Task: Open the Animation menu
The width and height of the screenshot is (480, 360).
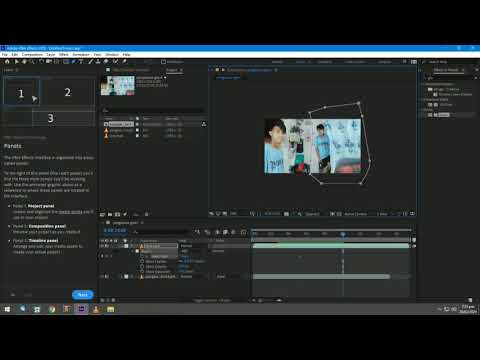Action: point(81,54)
